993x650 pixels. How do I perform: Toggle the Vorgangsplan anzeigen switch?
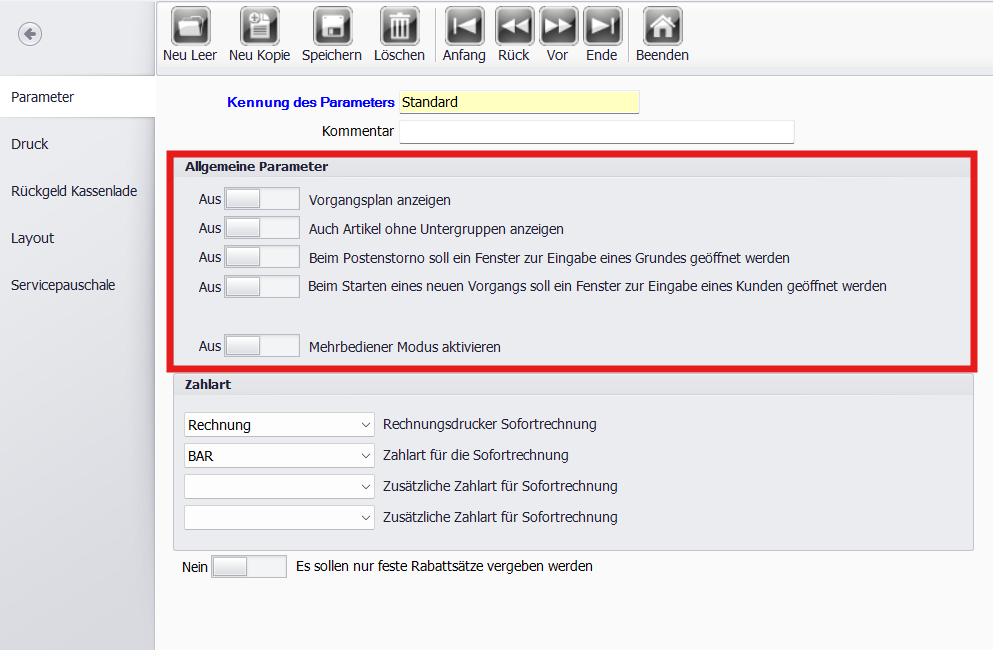261,199
